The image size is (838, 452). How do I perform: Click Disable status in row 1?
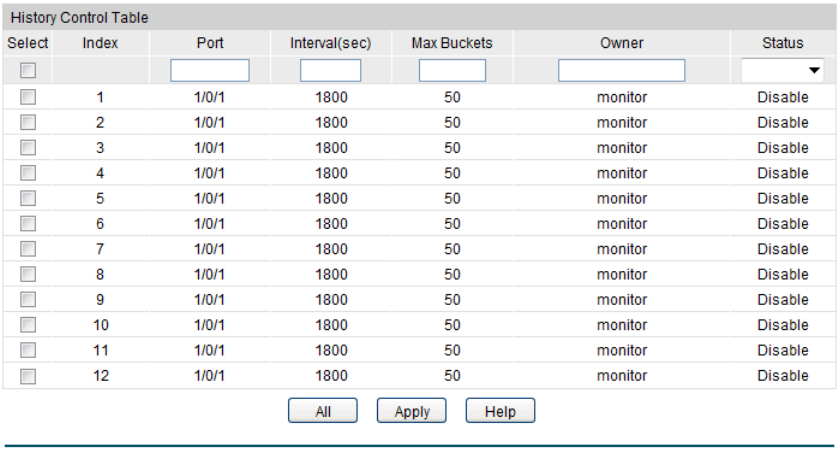tap(783, 97)
